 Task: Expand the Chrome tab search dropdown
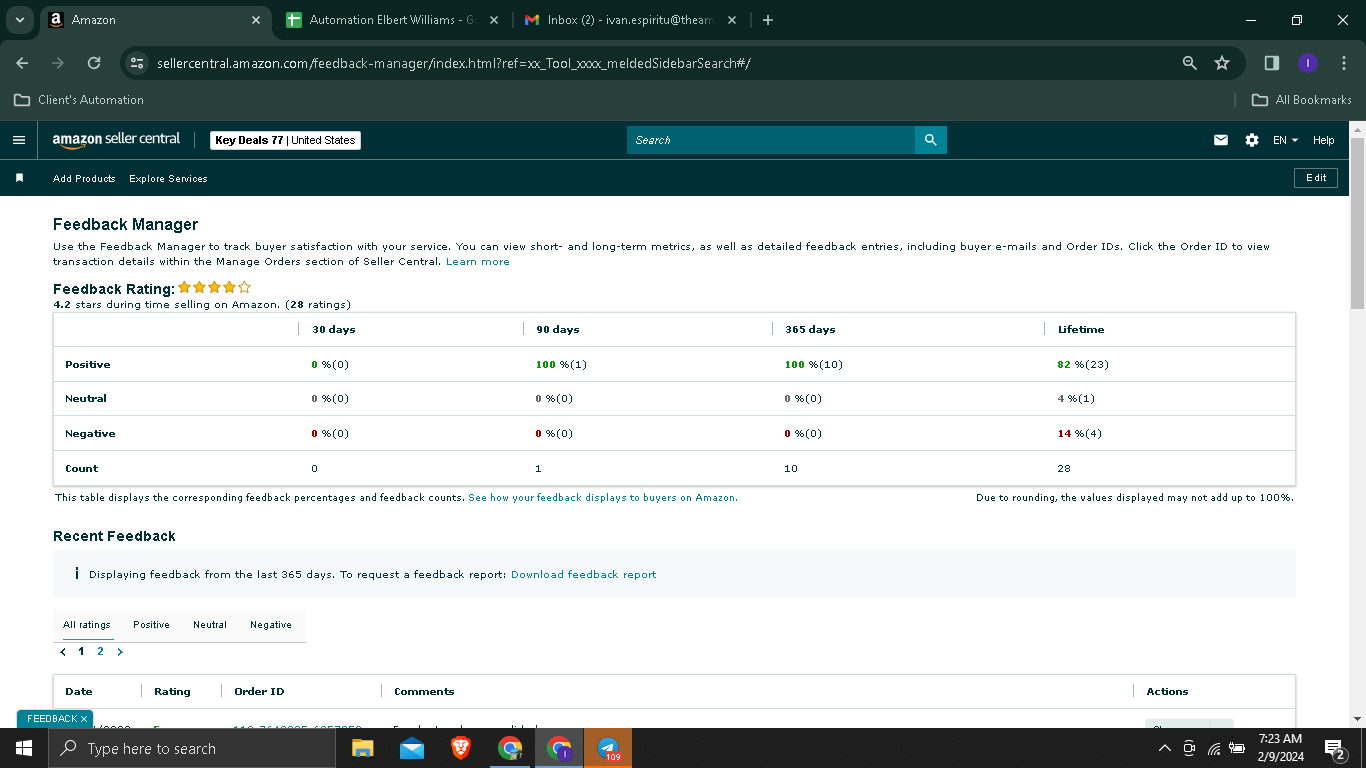click(x=20, y=20)
